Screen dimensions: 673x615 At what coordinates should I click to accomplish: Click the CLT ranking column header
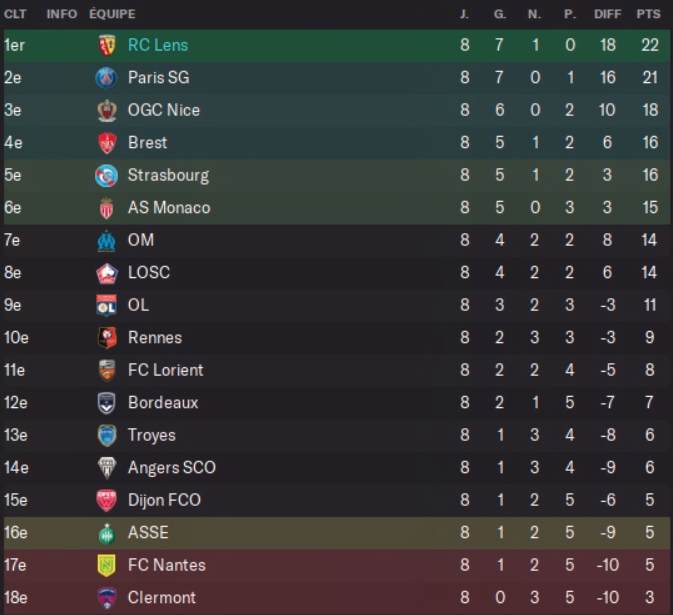click(x=15, y=14)
